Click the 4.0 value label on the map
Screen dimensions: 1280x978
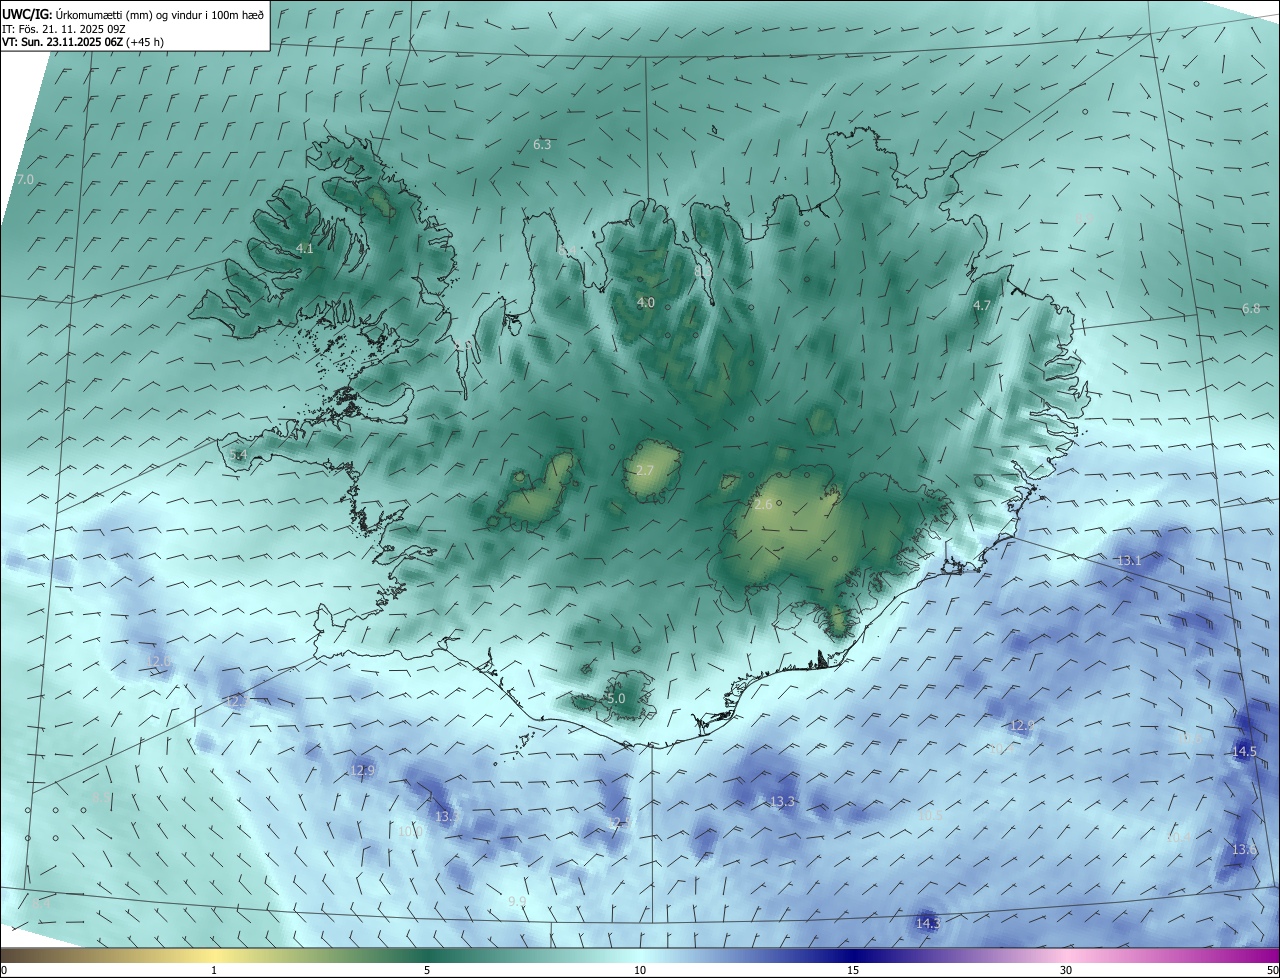(646, 302)
